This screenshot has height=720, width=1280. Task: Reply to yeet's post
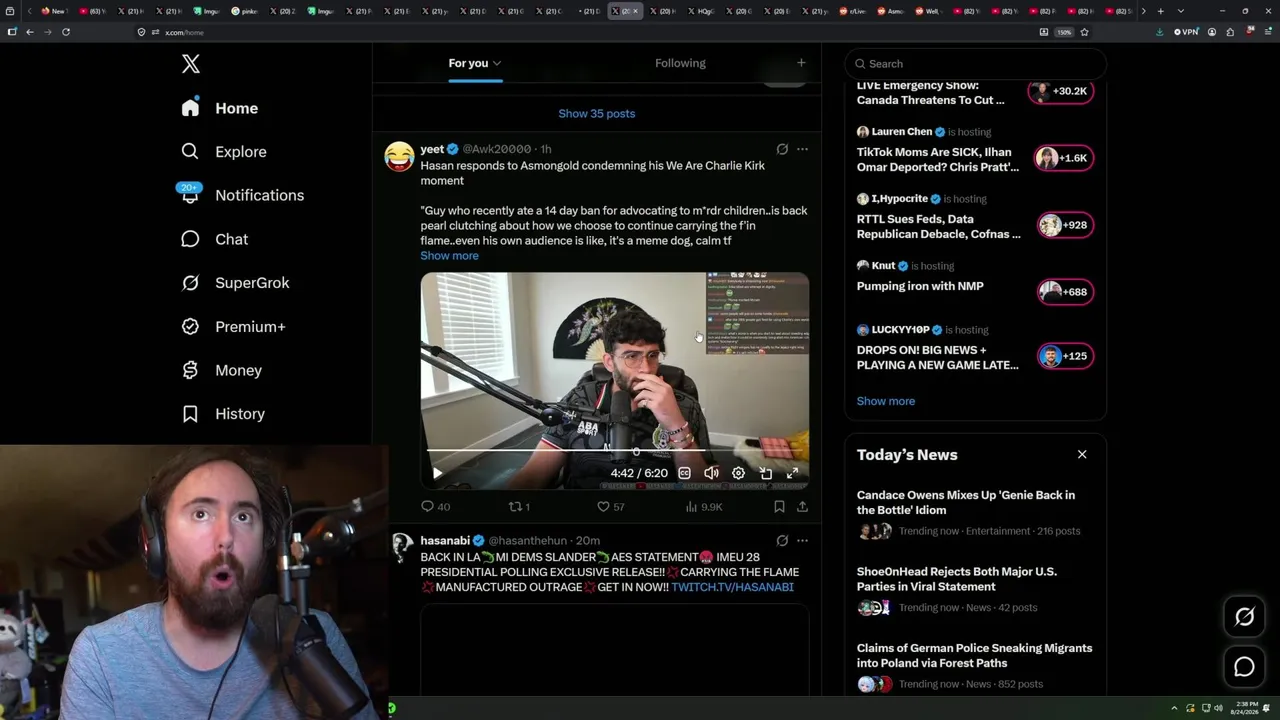coord(435,507)
